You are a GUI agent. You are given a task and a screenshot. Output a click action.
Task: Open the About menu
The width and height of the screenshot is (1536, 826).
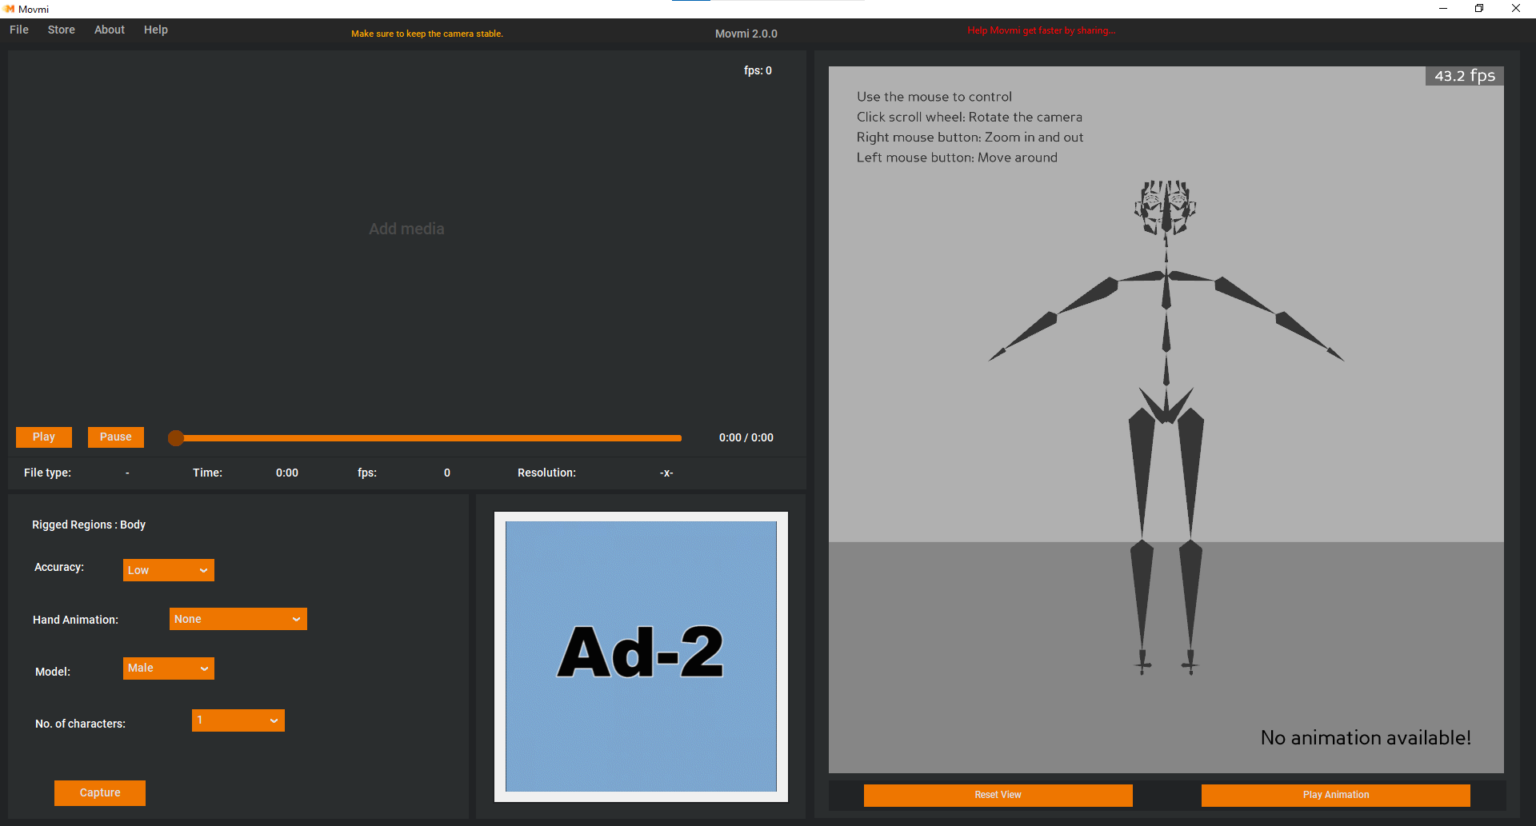(109, 29)
